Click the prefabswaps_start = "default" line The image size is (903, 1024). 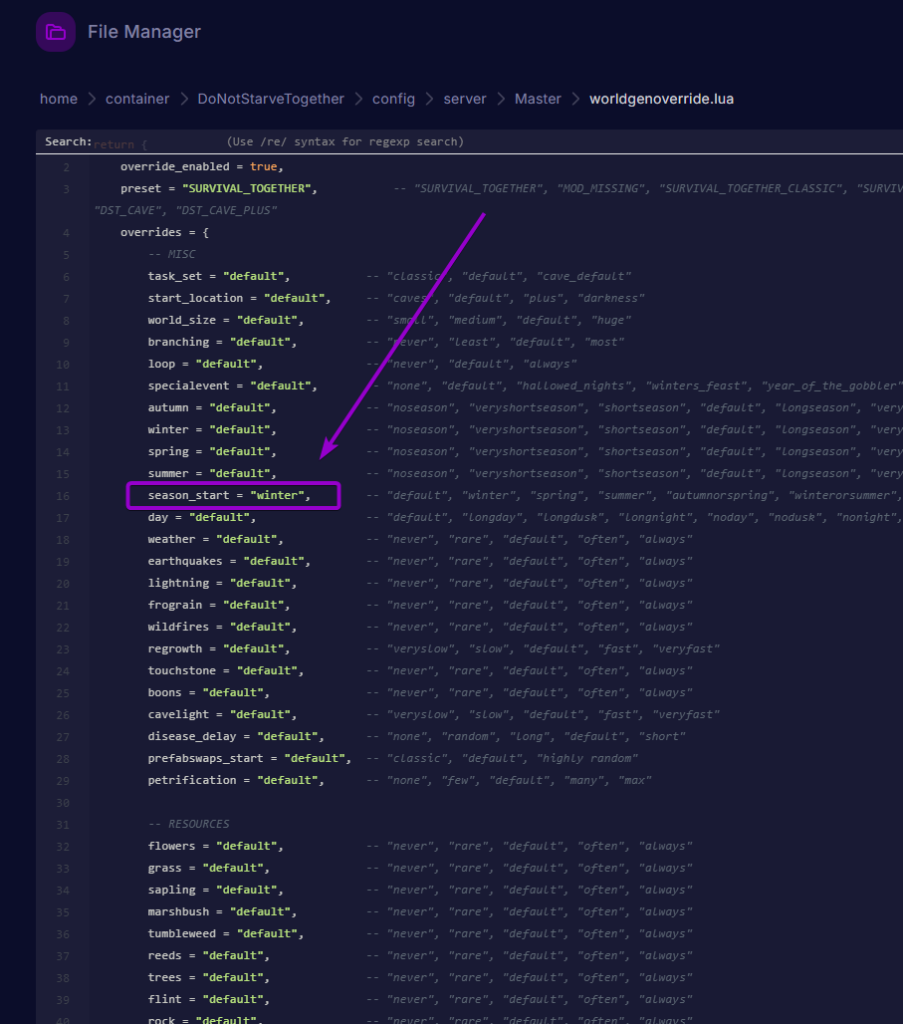point(249,758)
